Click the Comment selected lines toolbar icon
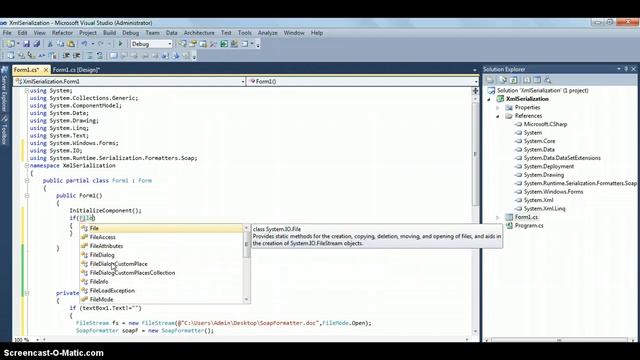This screenshot has height=360, width=640. (90, 56)
